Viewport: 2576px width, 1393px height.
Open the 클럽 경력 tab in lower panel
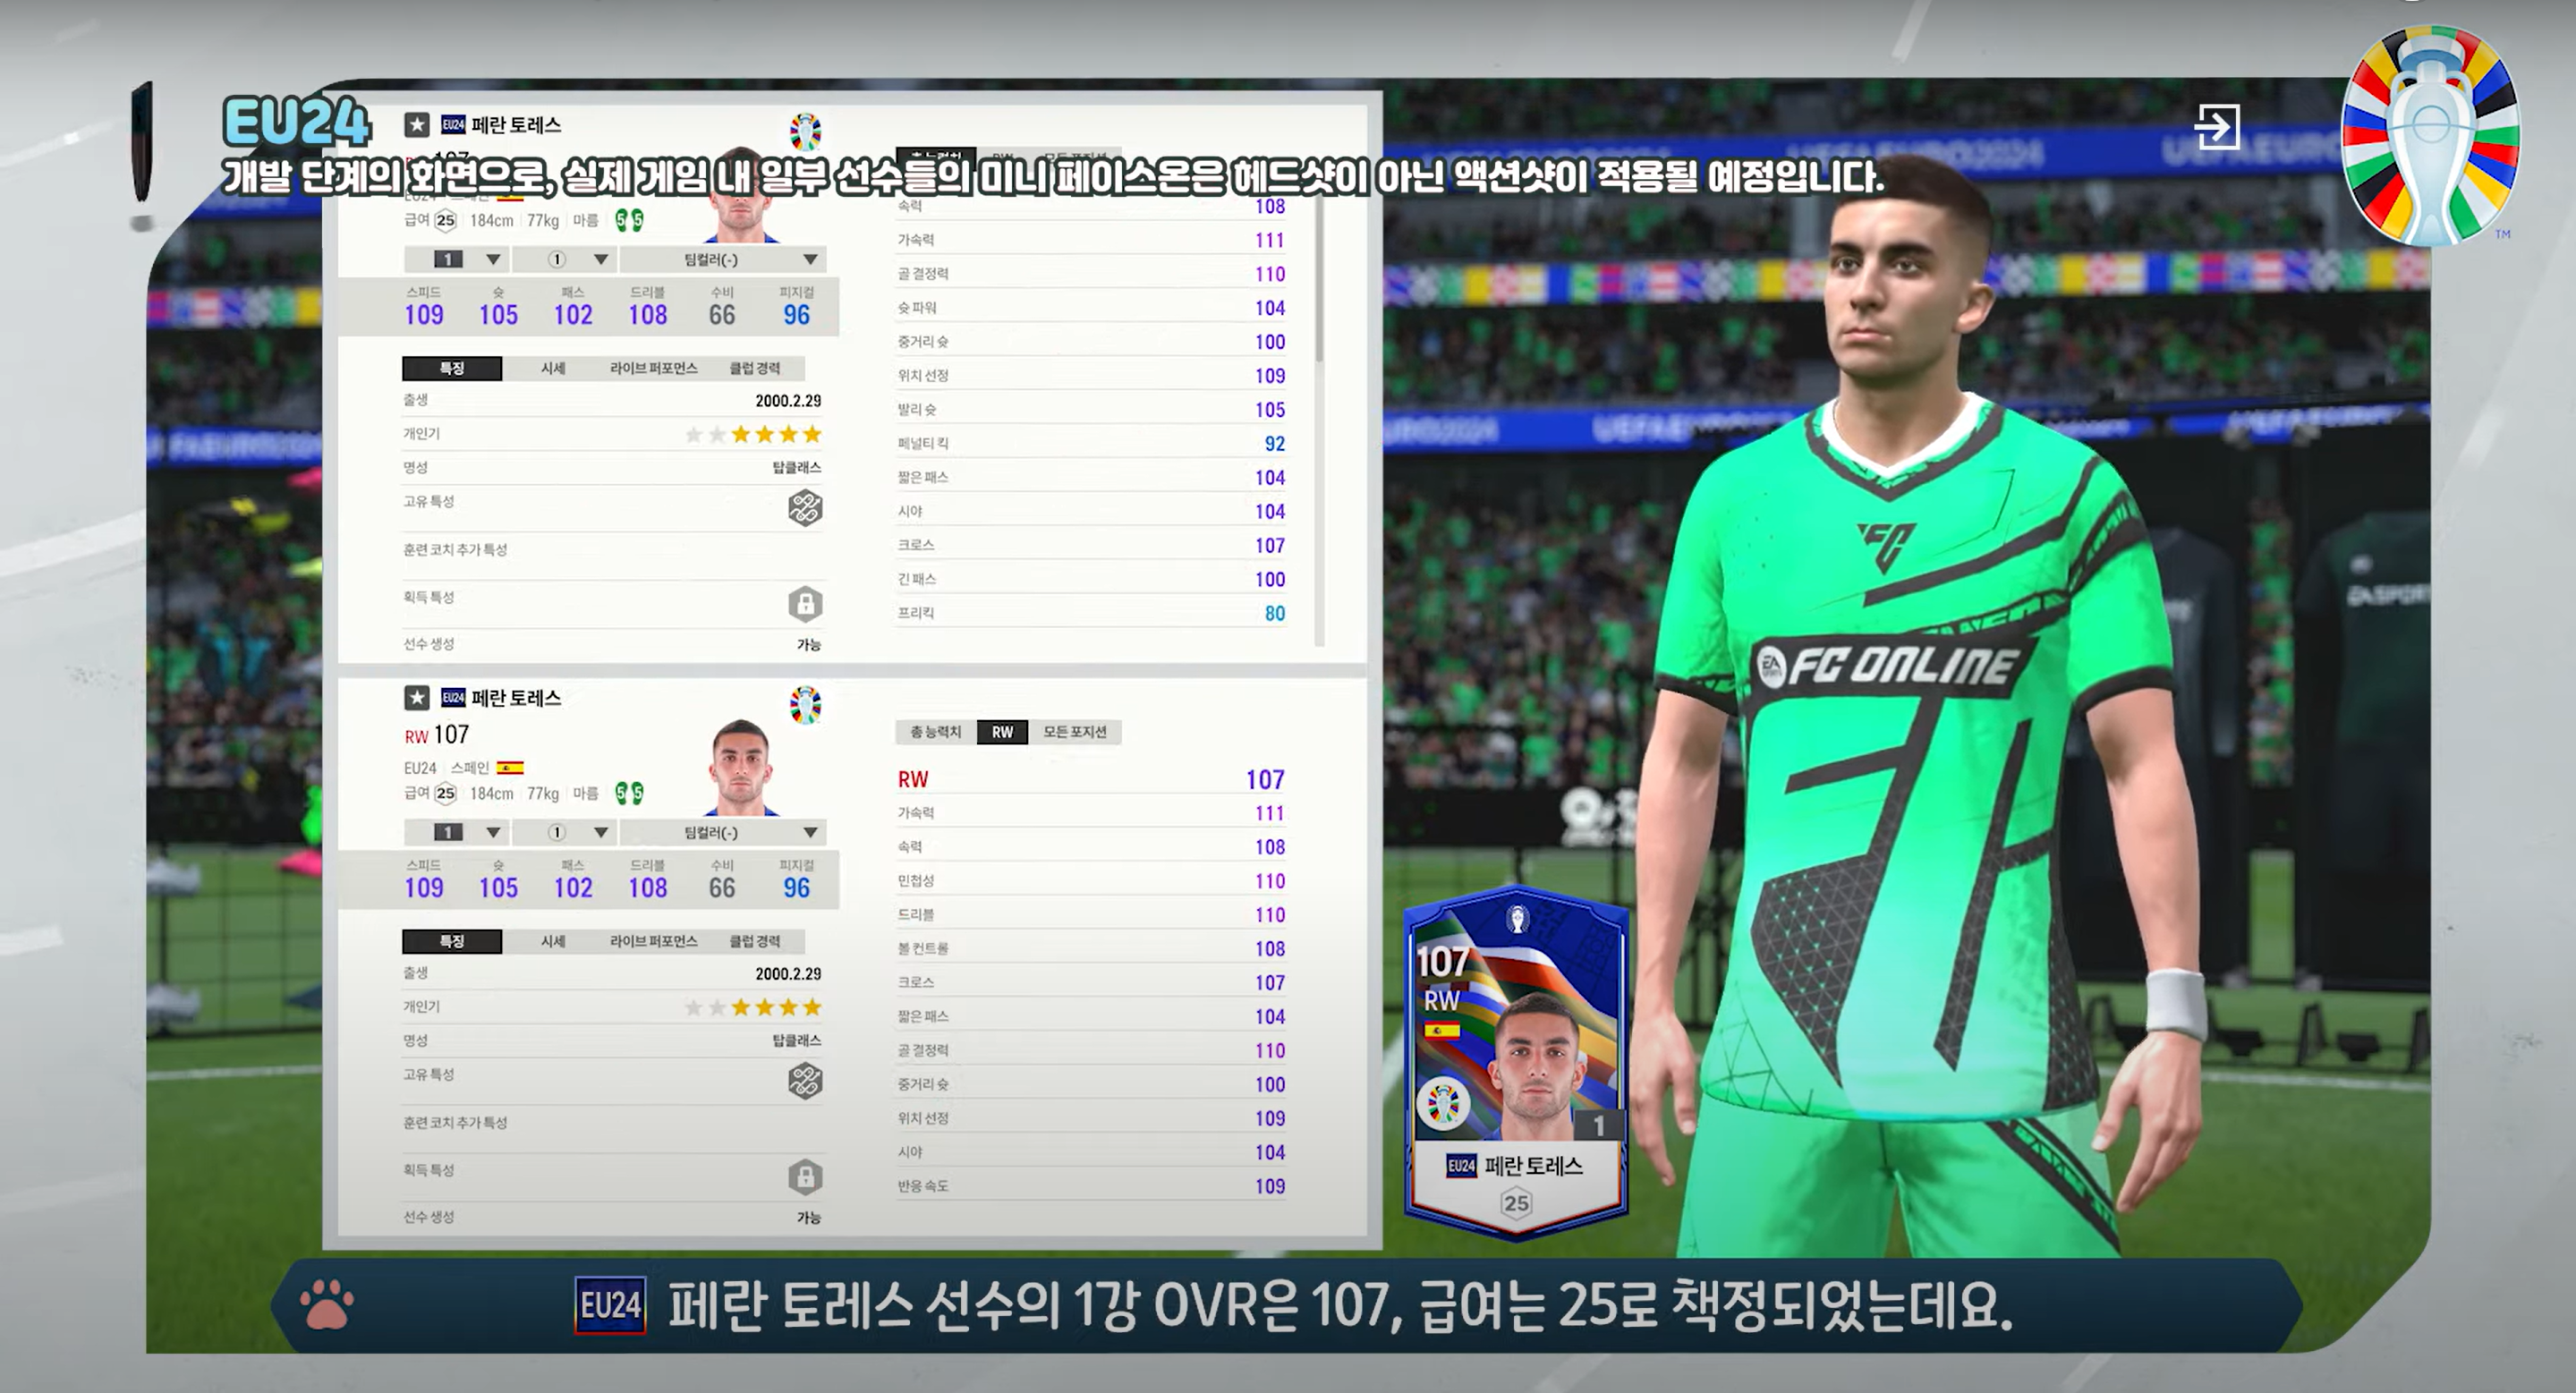pos(755,941)
